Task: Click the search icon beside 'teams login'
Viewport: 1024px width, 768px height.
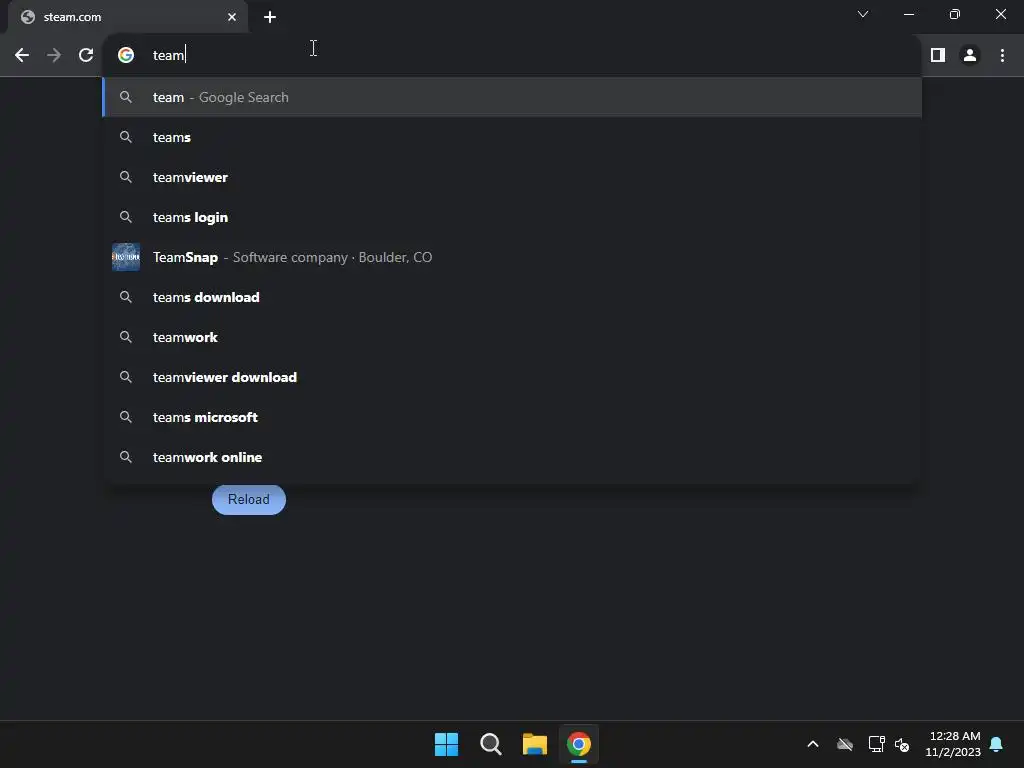Action: point(126,217)
